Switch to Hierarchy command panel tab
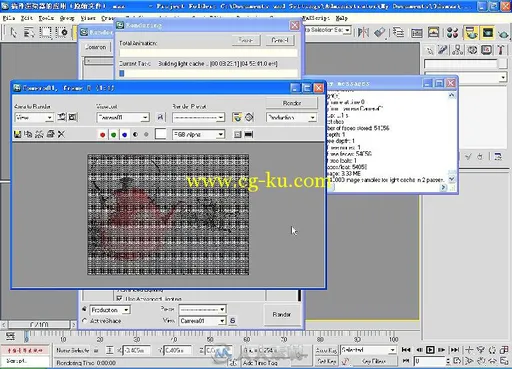This screenshot has height=369, width=512. pyautogui.click(x=457, y=50)
